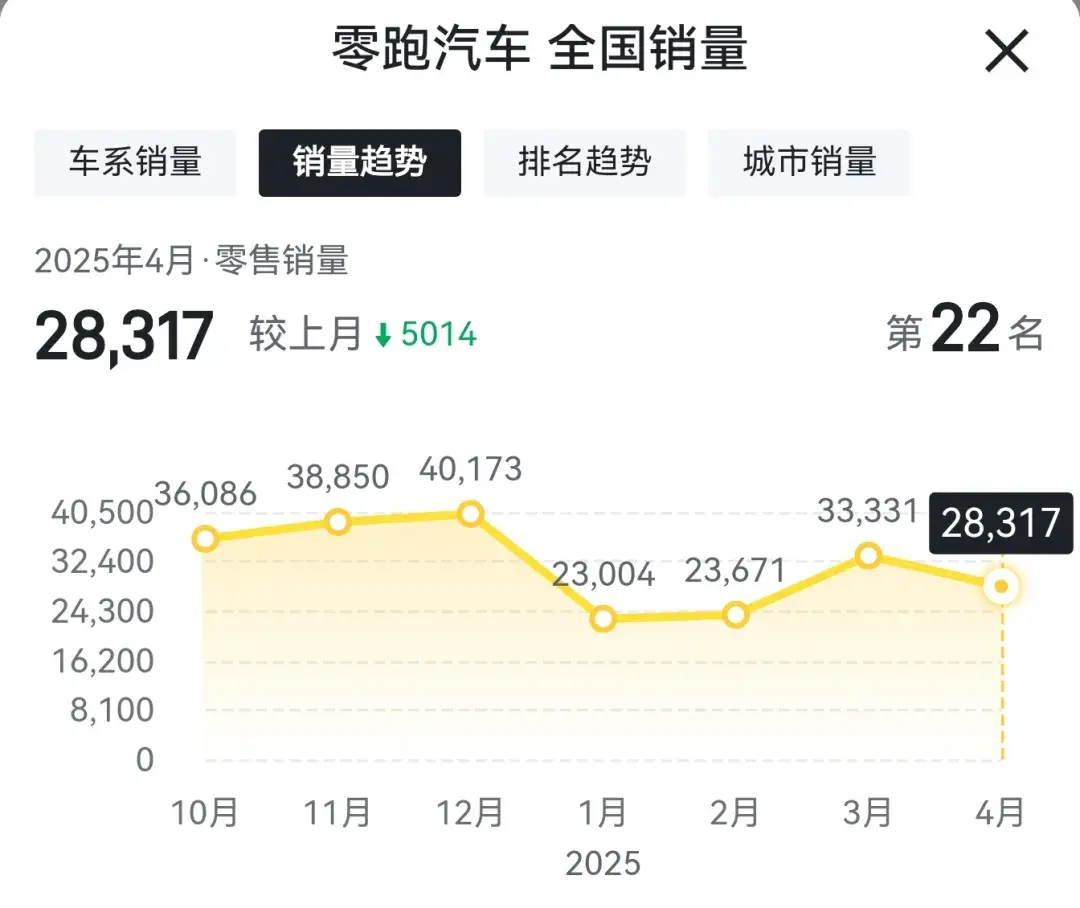Image resolution: width=1080 pixels, height=908 pixels.
Task: Click the 23,004 value label
Action: [x=603, y=574]
